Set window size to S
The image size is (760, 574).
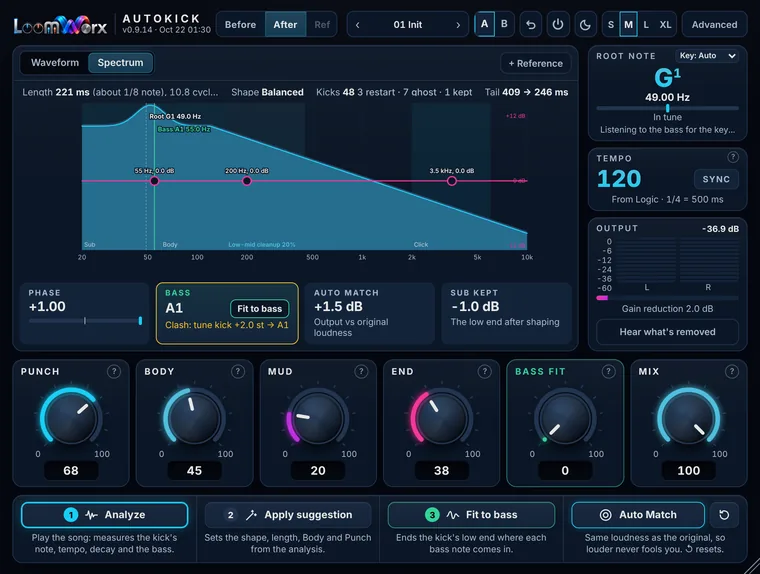[x=611, y=24]
